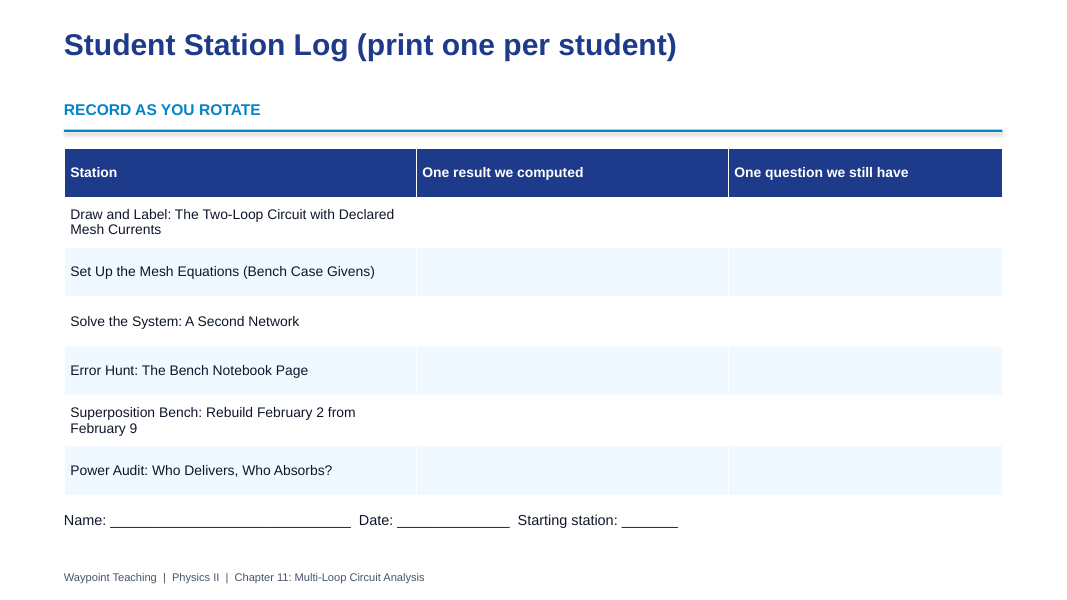Select 'Solve the System: A Second Network' cell
The width and height of the screenshot is (1067, 600).
coord(240,322)
